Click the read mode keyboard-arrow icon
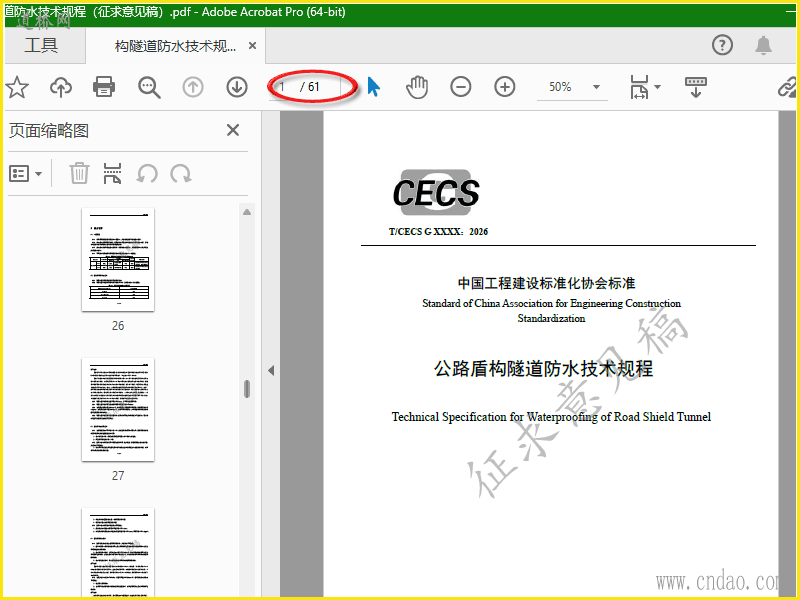Screen dimensions: 800x600 pos(695,87)
